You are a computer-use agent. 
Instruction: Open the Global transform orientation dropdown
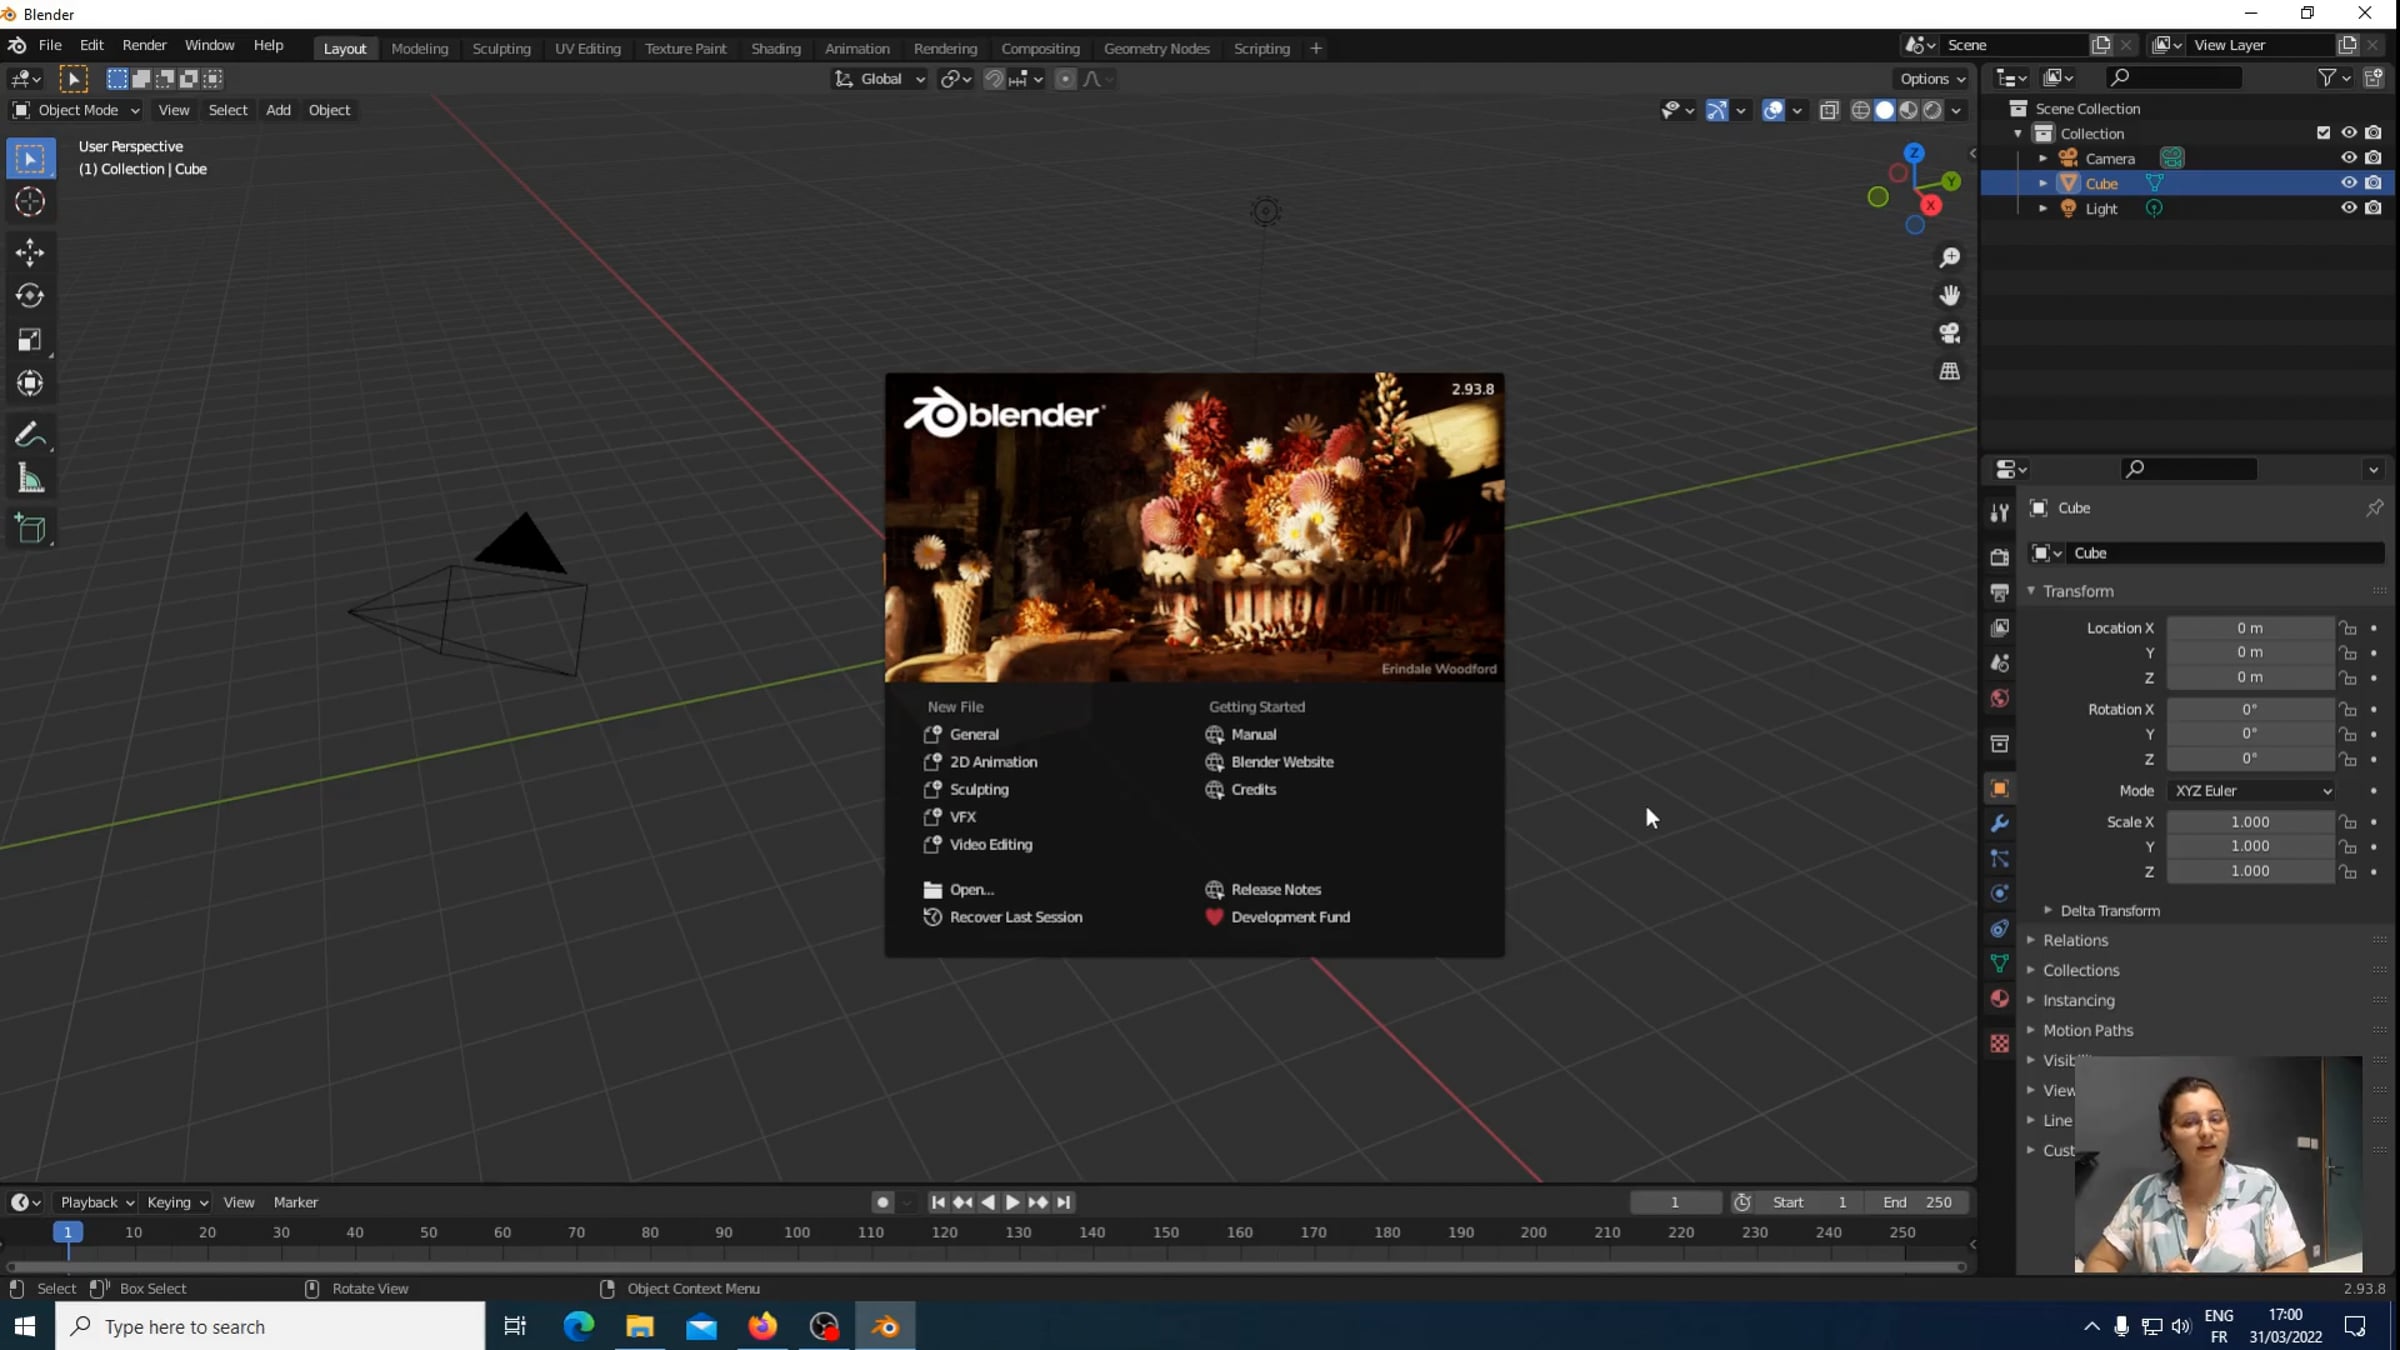point(880,79)
